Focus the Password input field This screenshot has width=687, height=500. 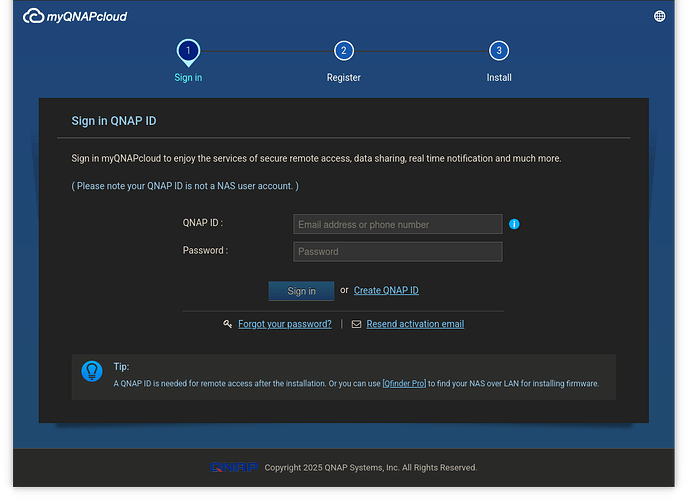coord(398,252)
